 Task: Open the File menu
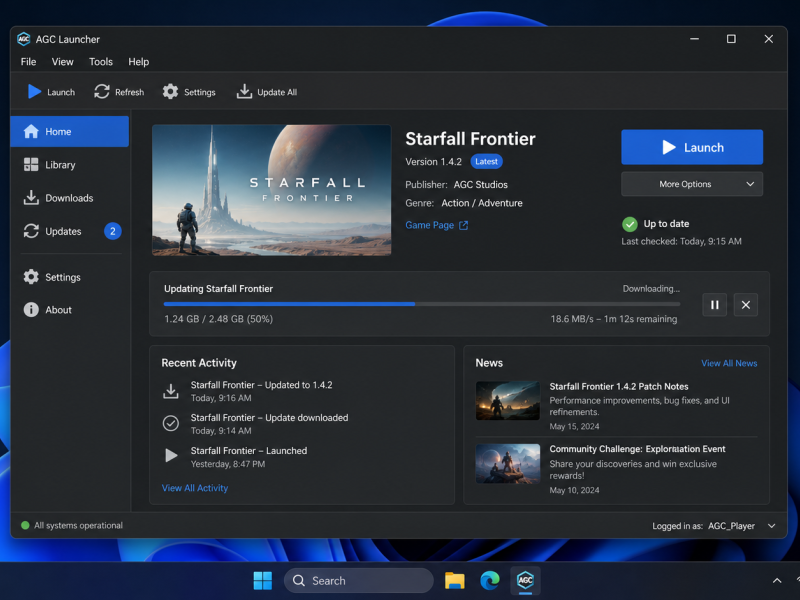(x=29, y=62)
